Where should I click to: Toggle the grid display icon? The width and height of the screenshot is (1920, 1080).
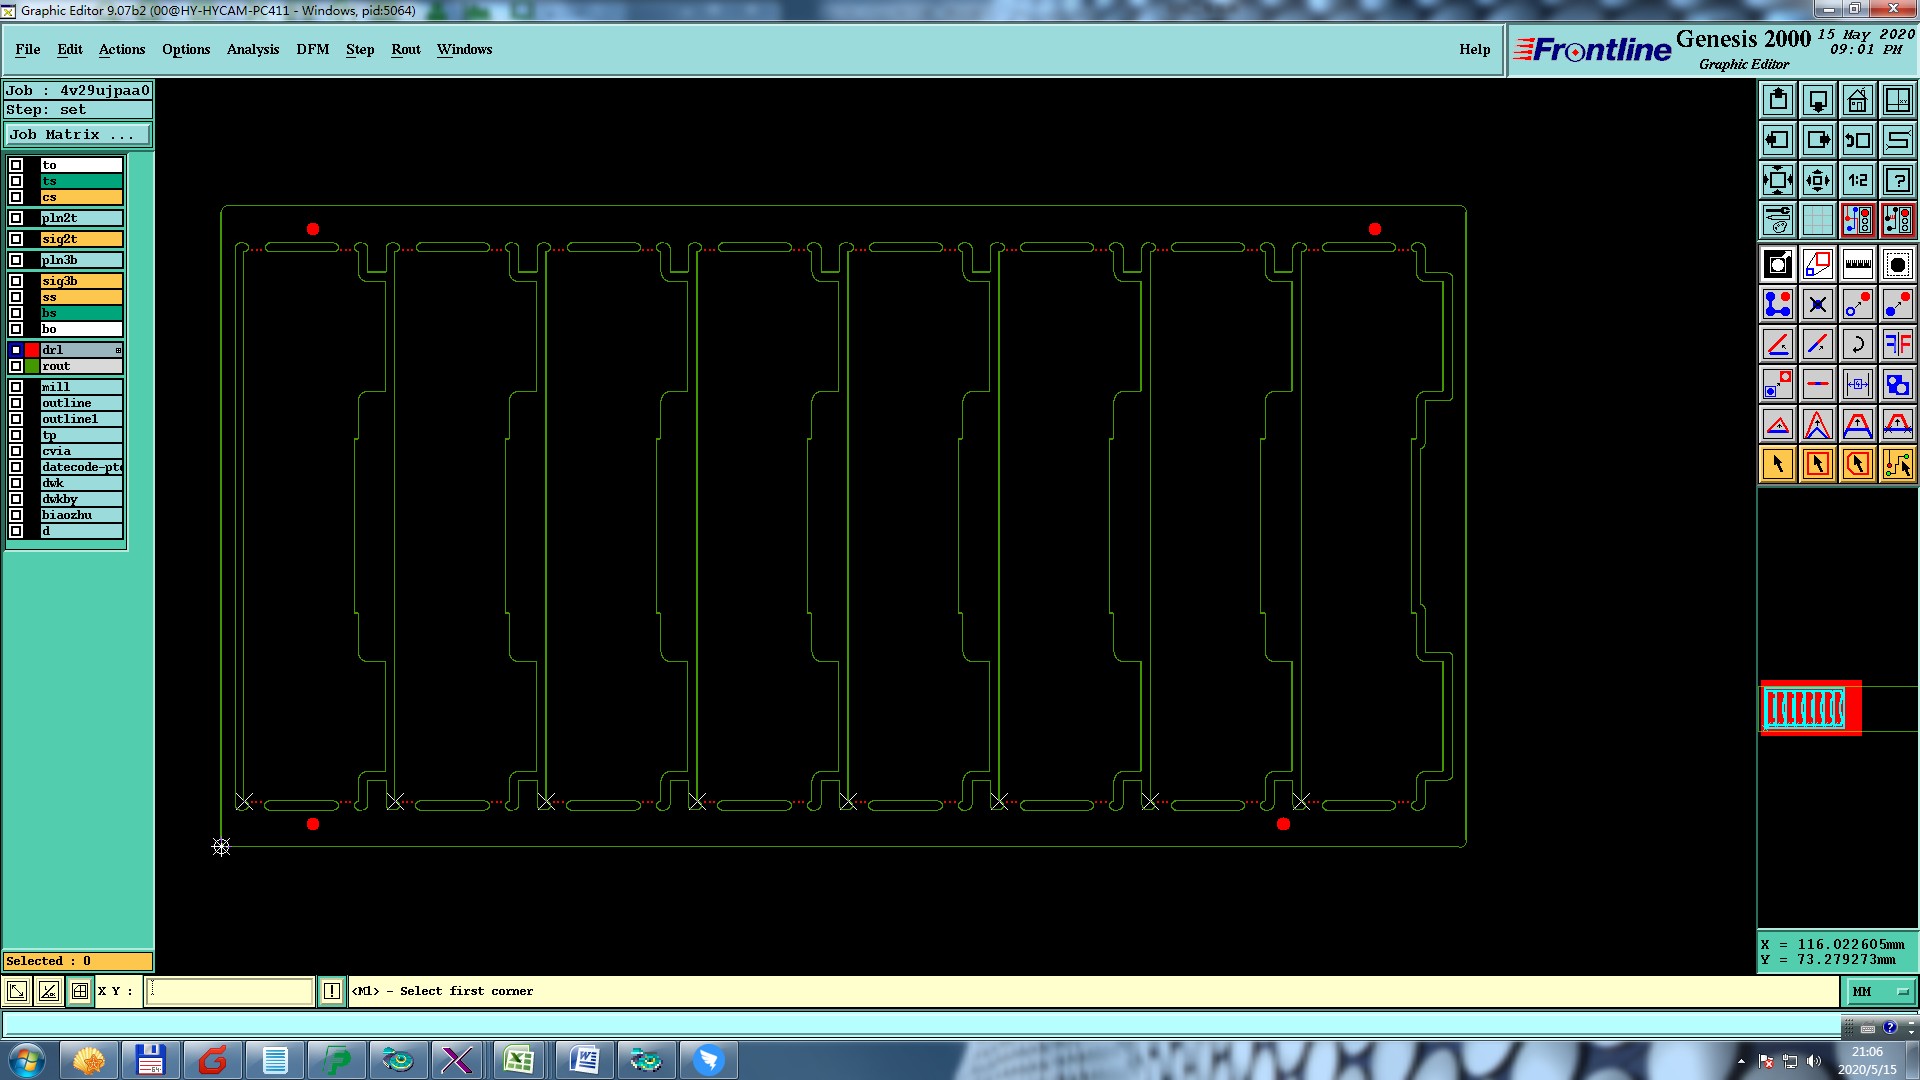click(x=1817, y=220)
